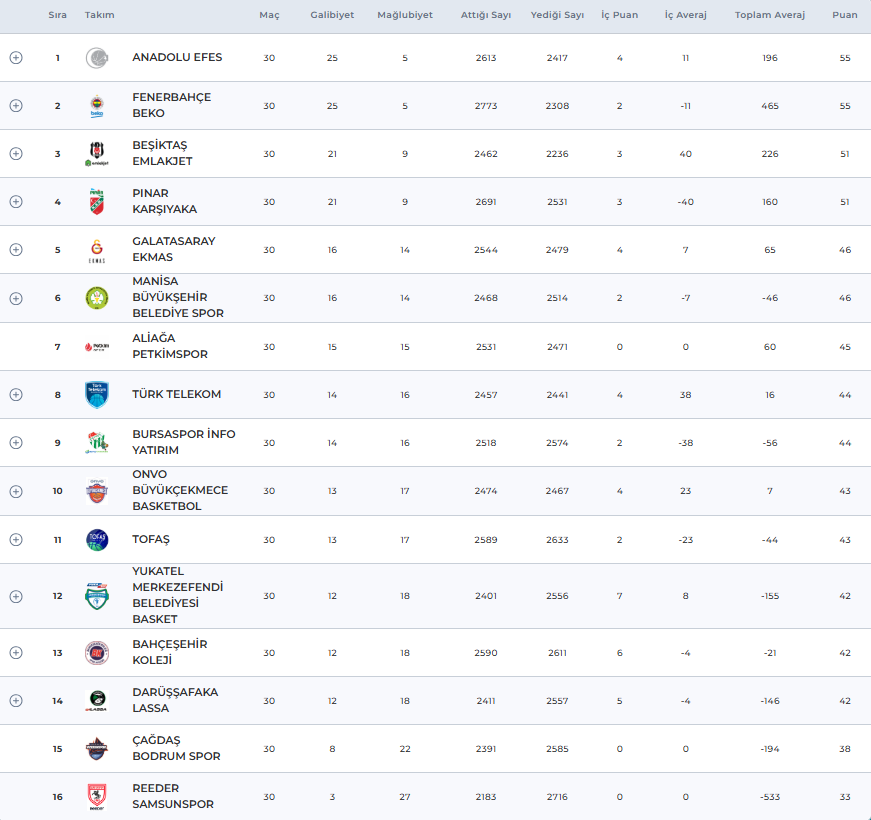The height and width of the screenshot is (820, 871).
Task: Open the Aliağa Petkimspor team name
Action: [170, 347]
